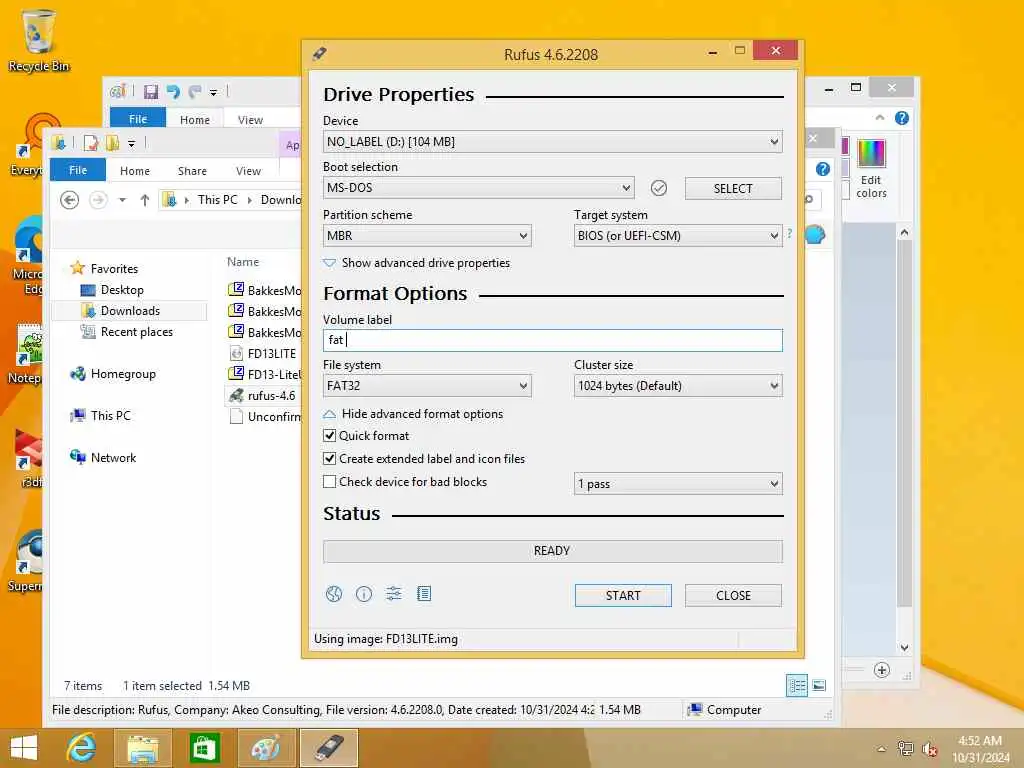Image resolution: width=1024 pixels, height=768 pixels.
Task: Open Rufus About information icon
Action: click(364, 594)
